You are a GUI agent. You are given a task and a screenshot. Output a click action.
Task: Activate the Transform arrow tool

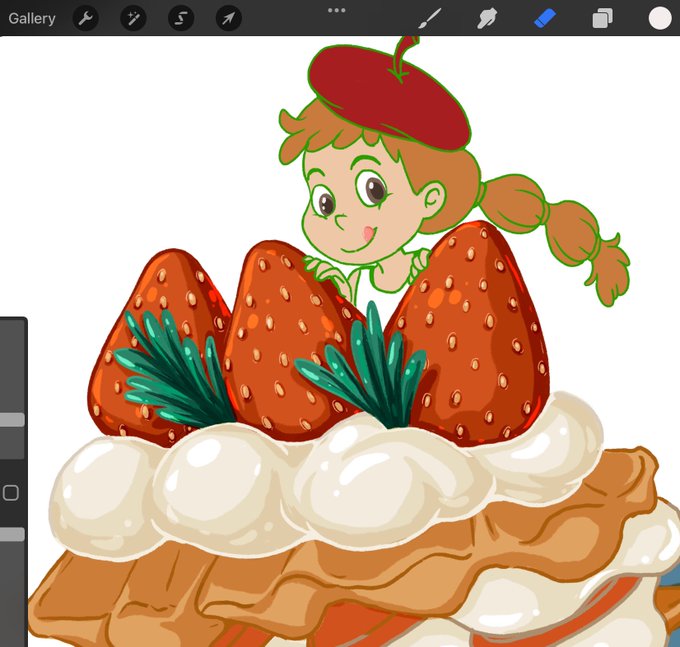point(229,19)
